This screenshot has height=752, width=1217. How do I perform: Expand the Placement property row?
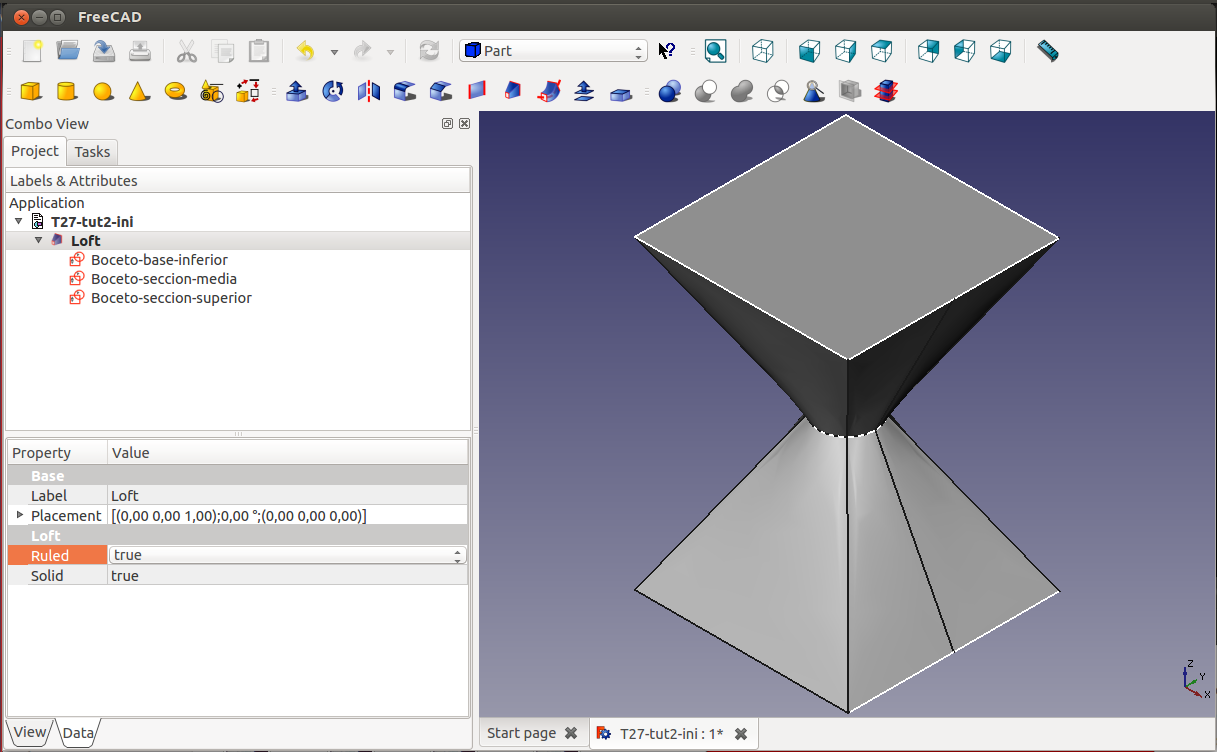(x=20, y=515)
